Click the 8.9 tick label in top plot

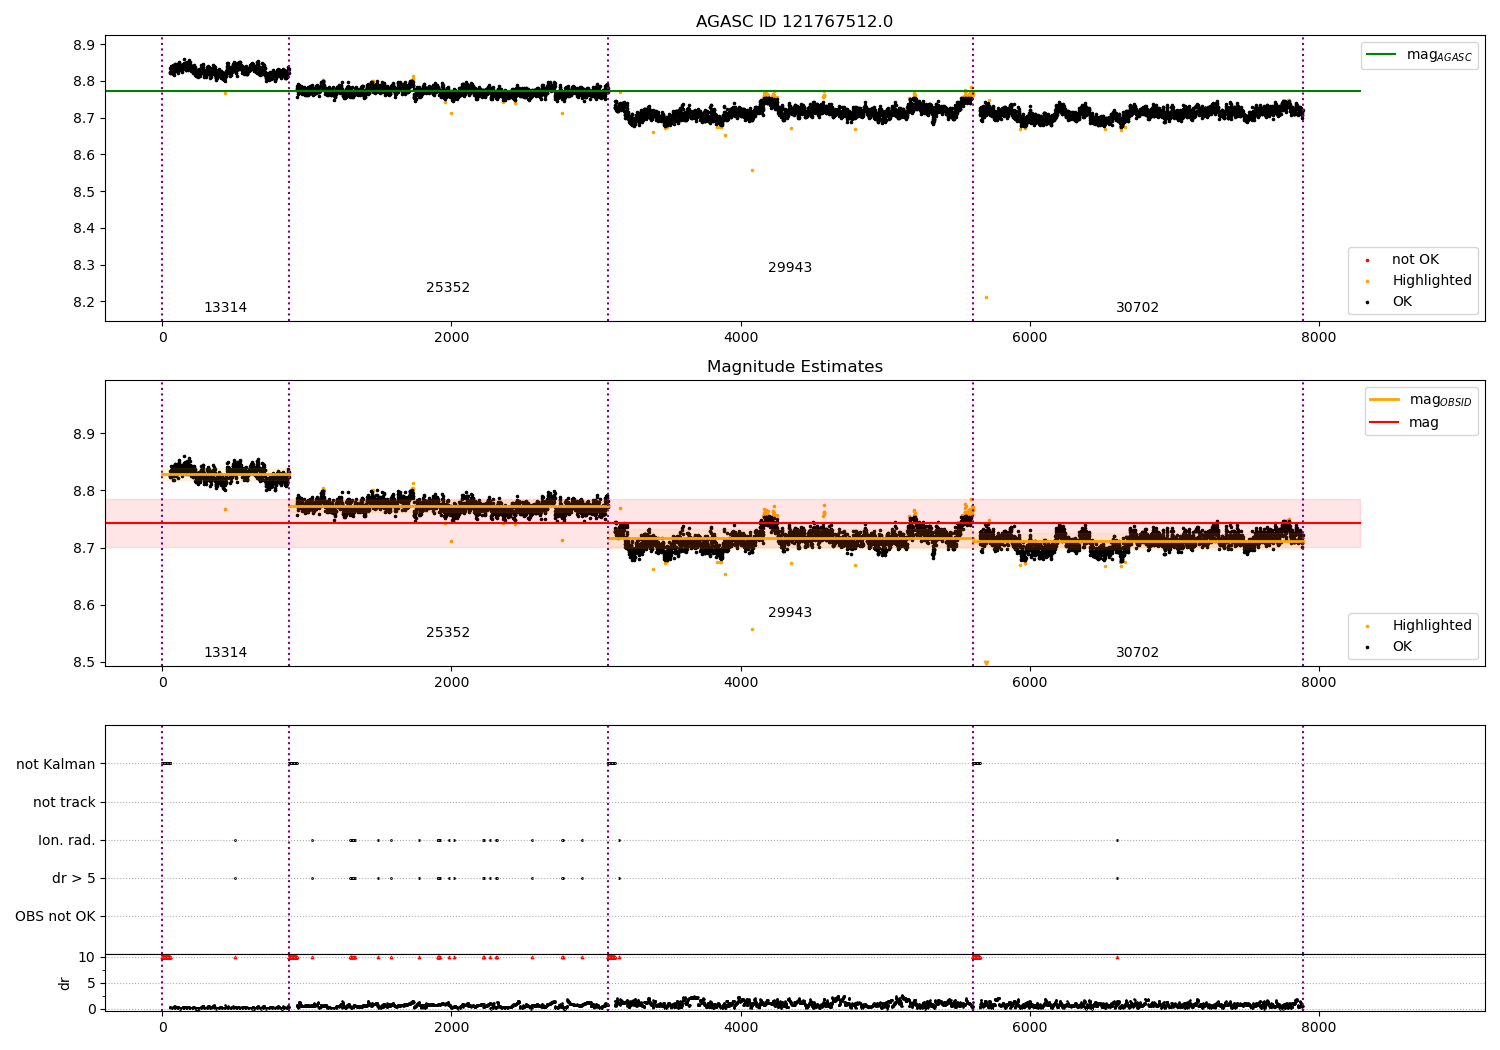coord(84,45)
